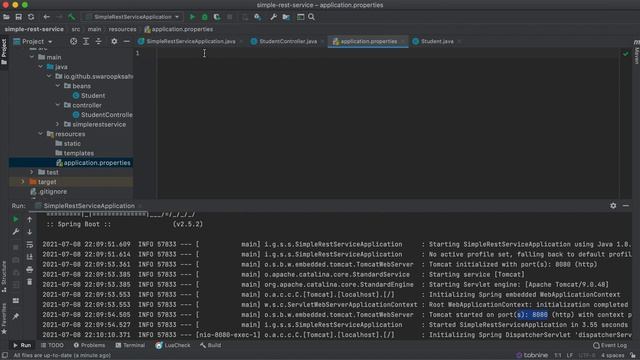
Task: Open settings with the wrench icon in toolbar
Action: pyautogui.click(x=273, y=17)
